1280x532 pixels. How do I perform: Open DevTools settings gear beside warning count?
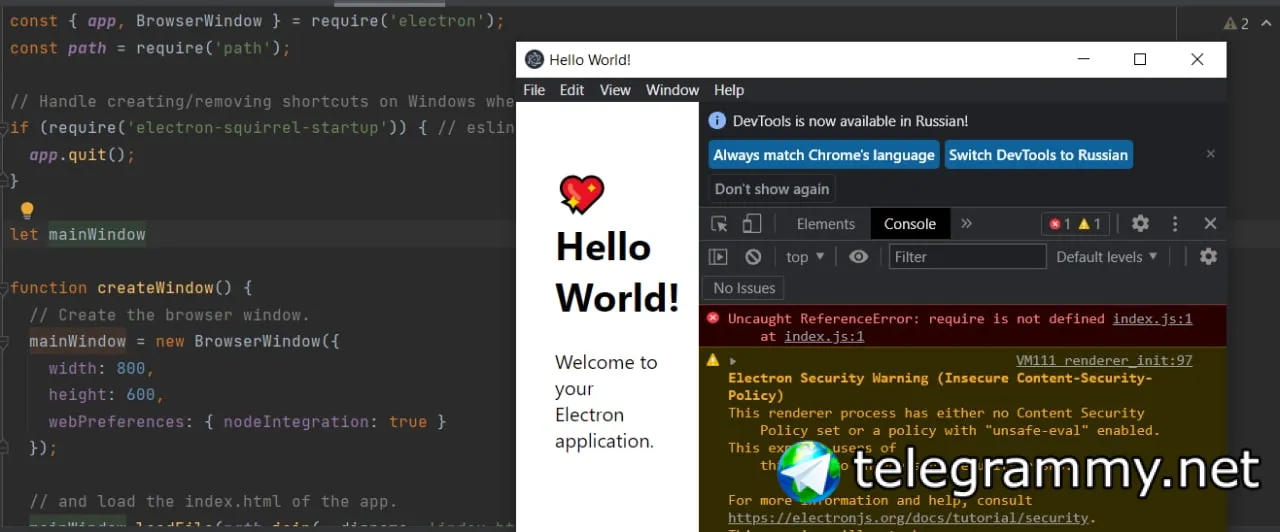[1140, 224]
